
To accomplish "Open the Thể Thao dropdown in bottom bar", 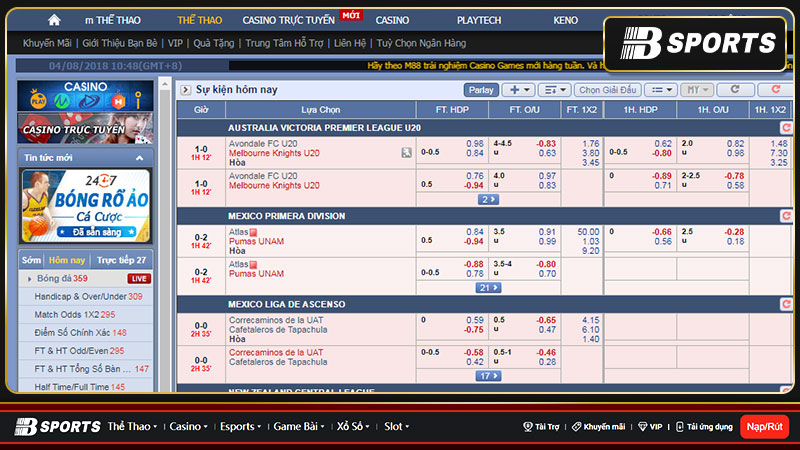I will (132, 427).
